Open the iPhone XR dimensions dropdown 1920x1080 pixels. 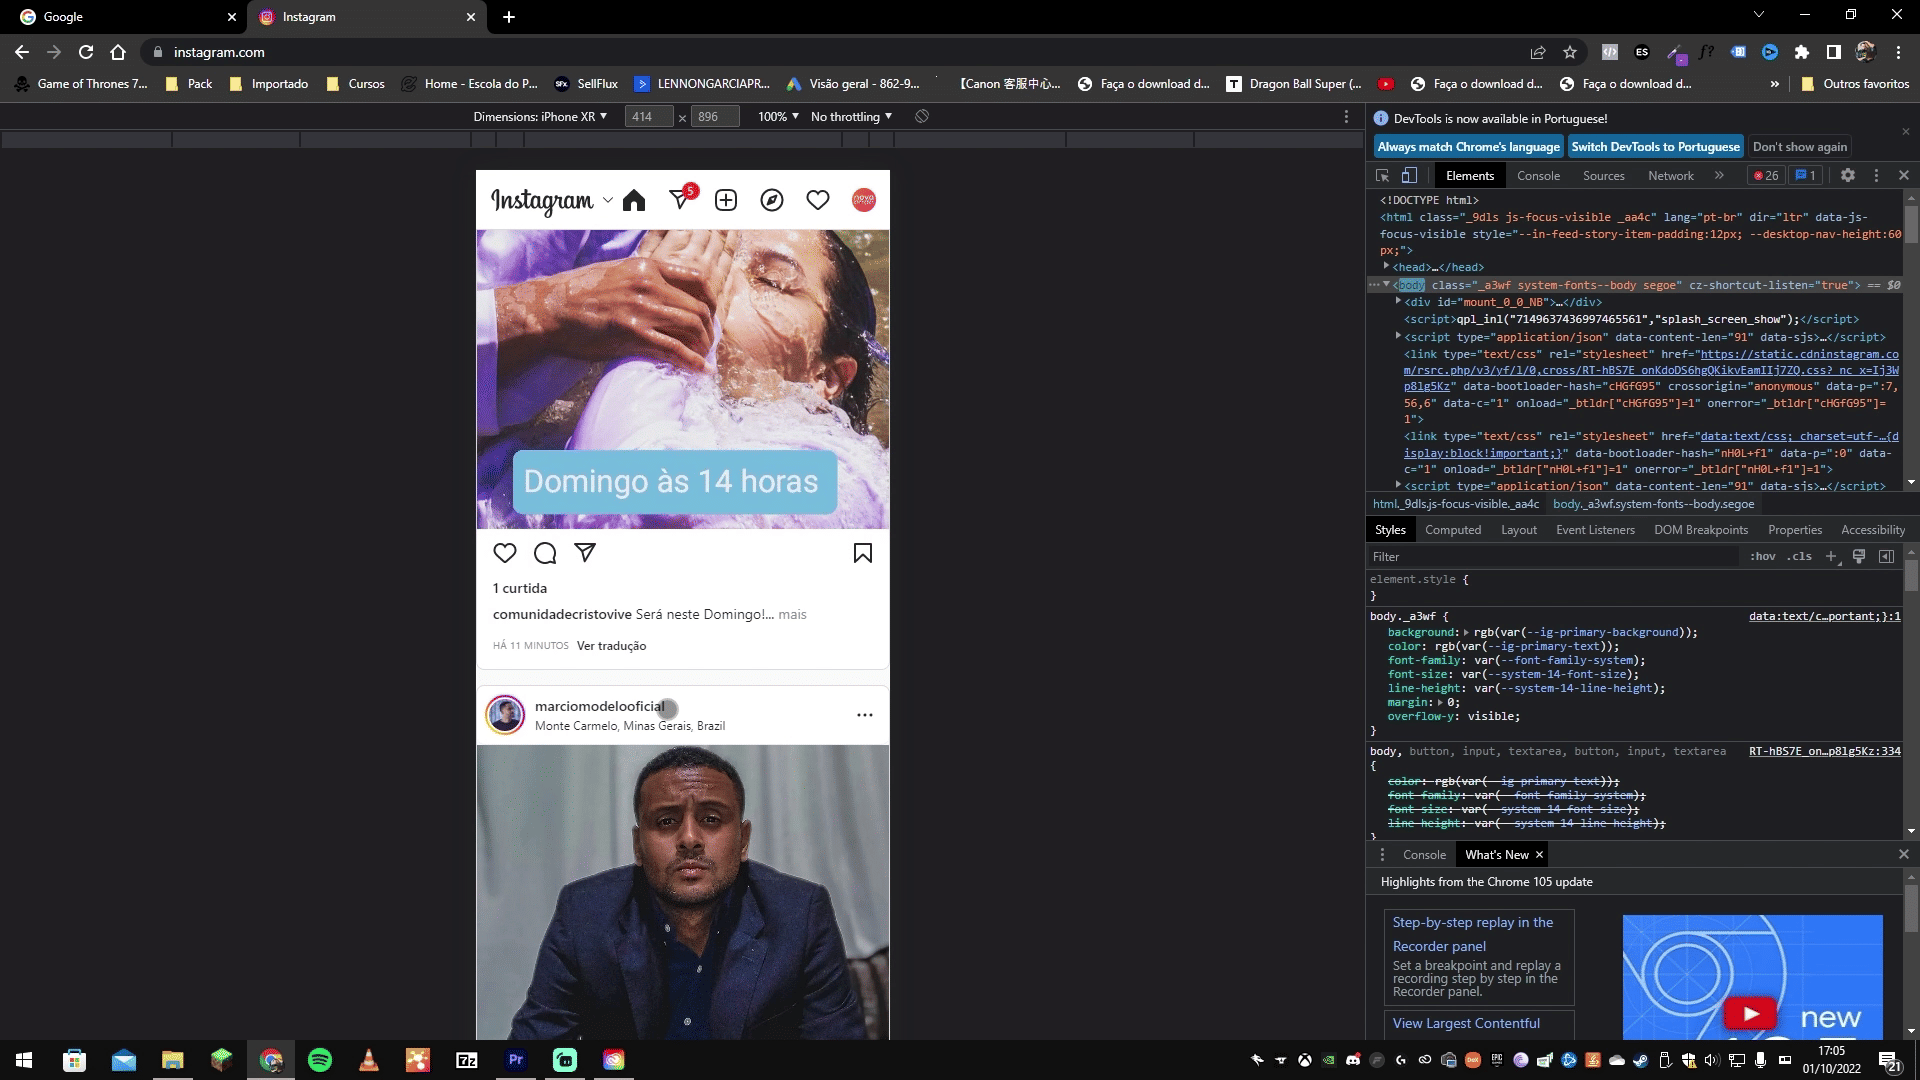tap(540, 117)
